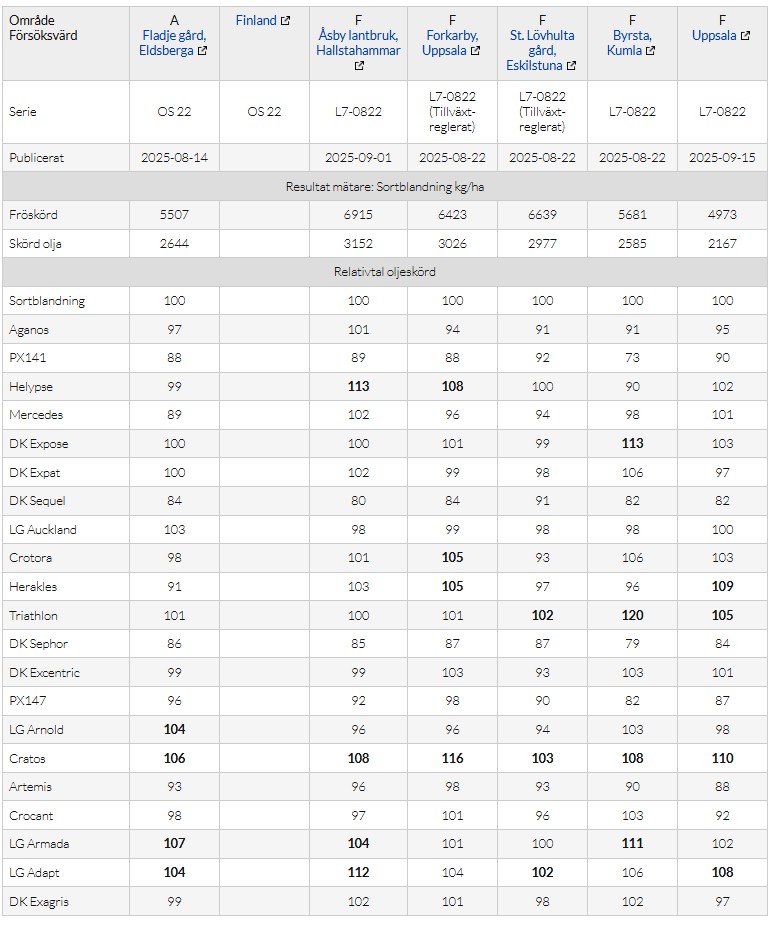Follow the Åsby lantbruk, Hallstahammar link

(358, 43)
